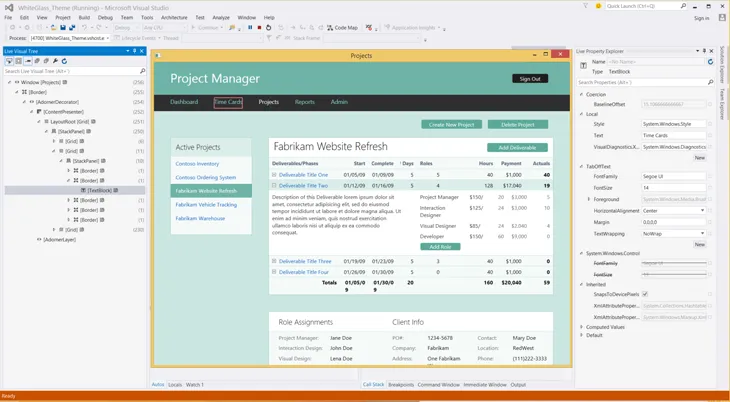Toggle the SnapsToDevicePixels checkbox
This screenshot has height=402, width=730.
(x=645, y=294)
